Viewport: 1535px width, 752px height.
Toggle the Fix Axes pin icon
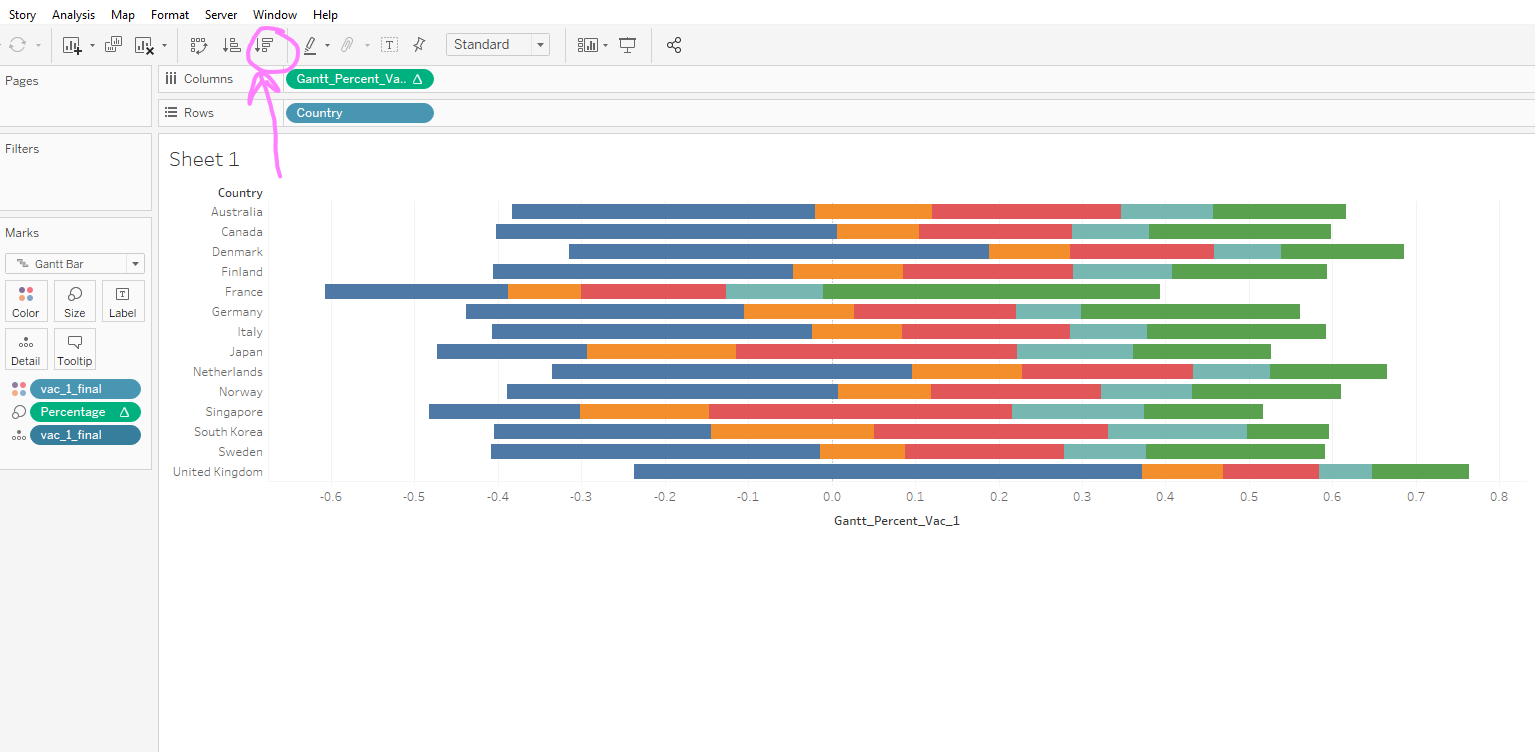419,45
